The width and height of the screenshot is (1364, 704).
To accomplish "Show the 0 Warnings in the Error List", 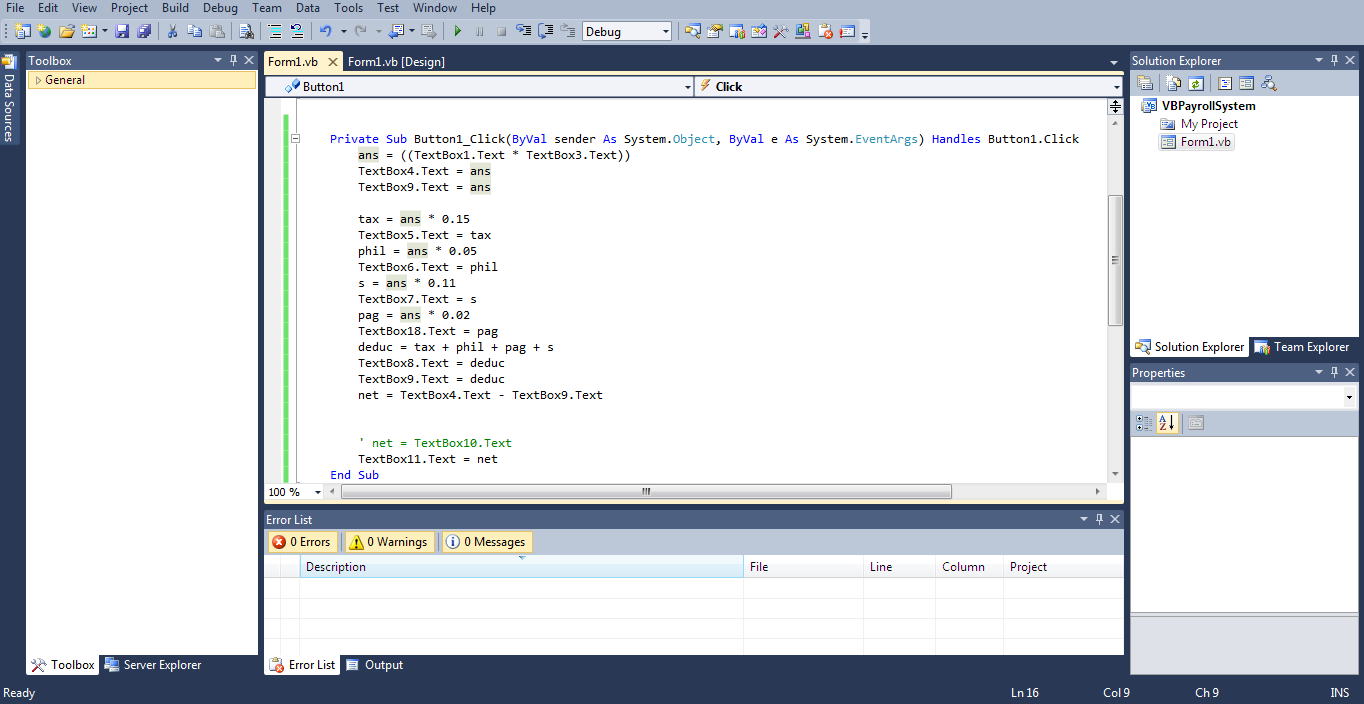I will pos(389,541).
